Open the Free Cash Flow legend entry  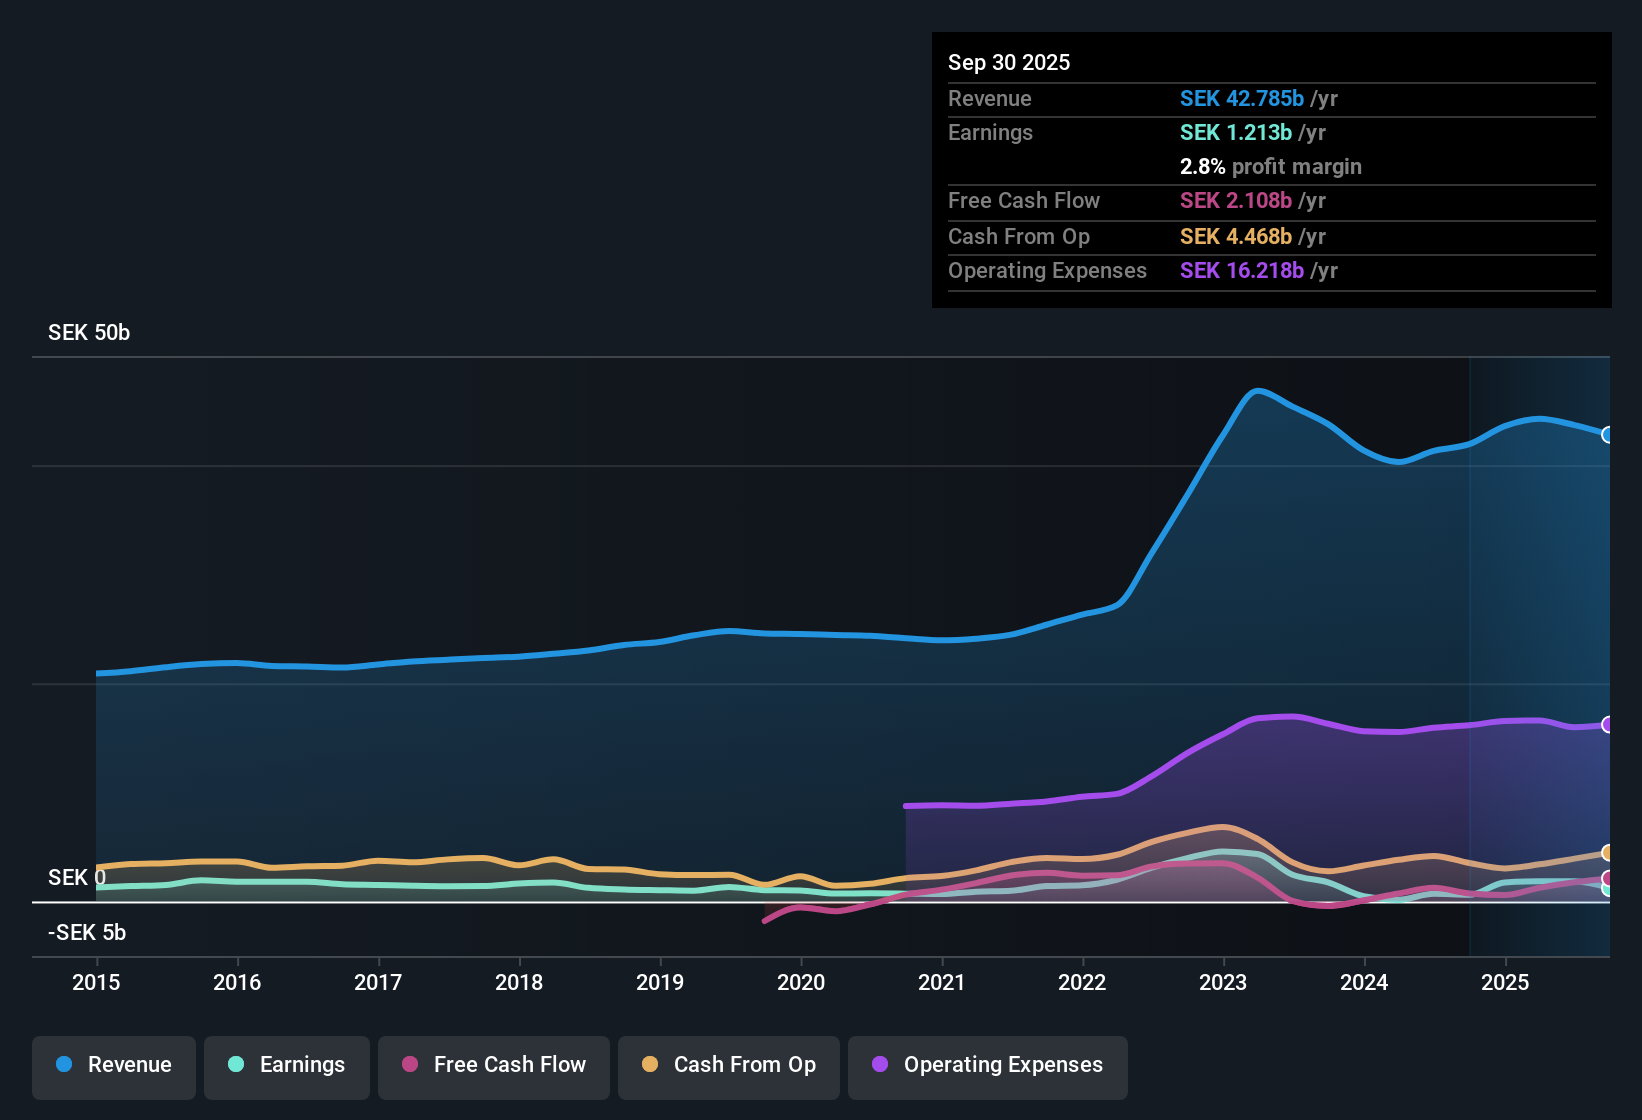point(493,1065)
